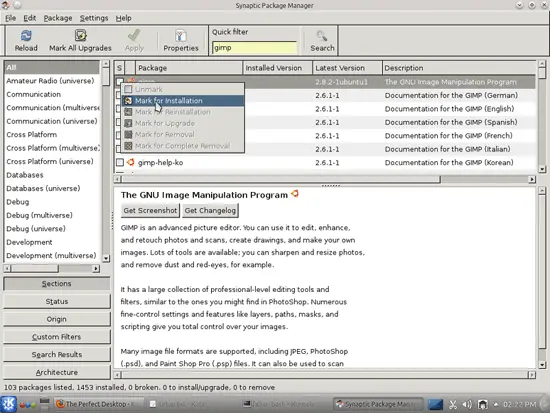This screenshot has height=413, width=550.
Task: Open the Settings menu
Action: 94,18
